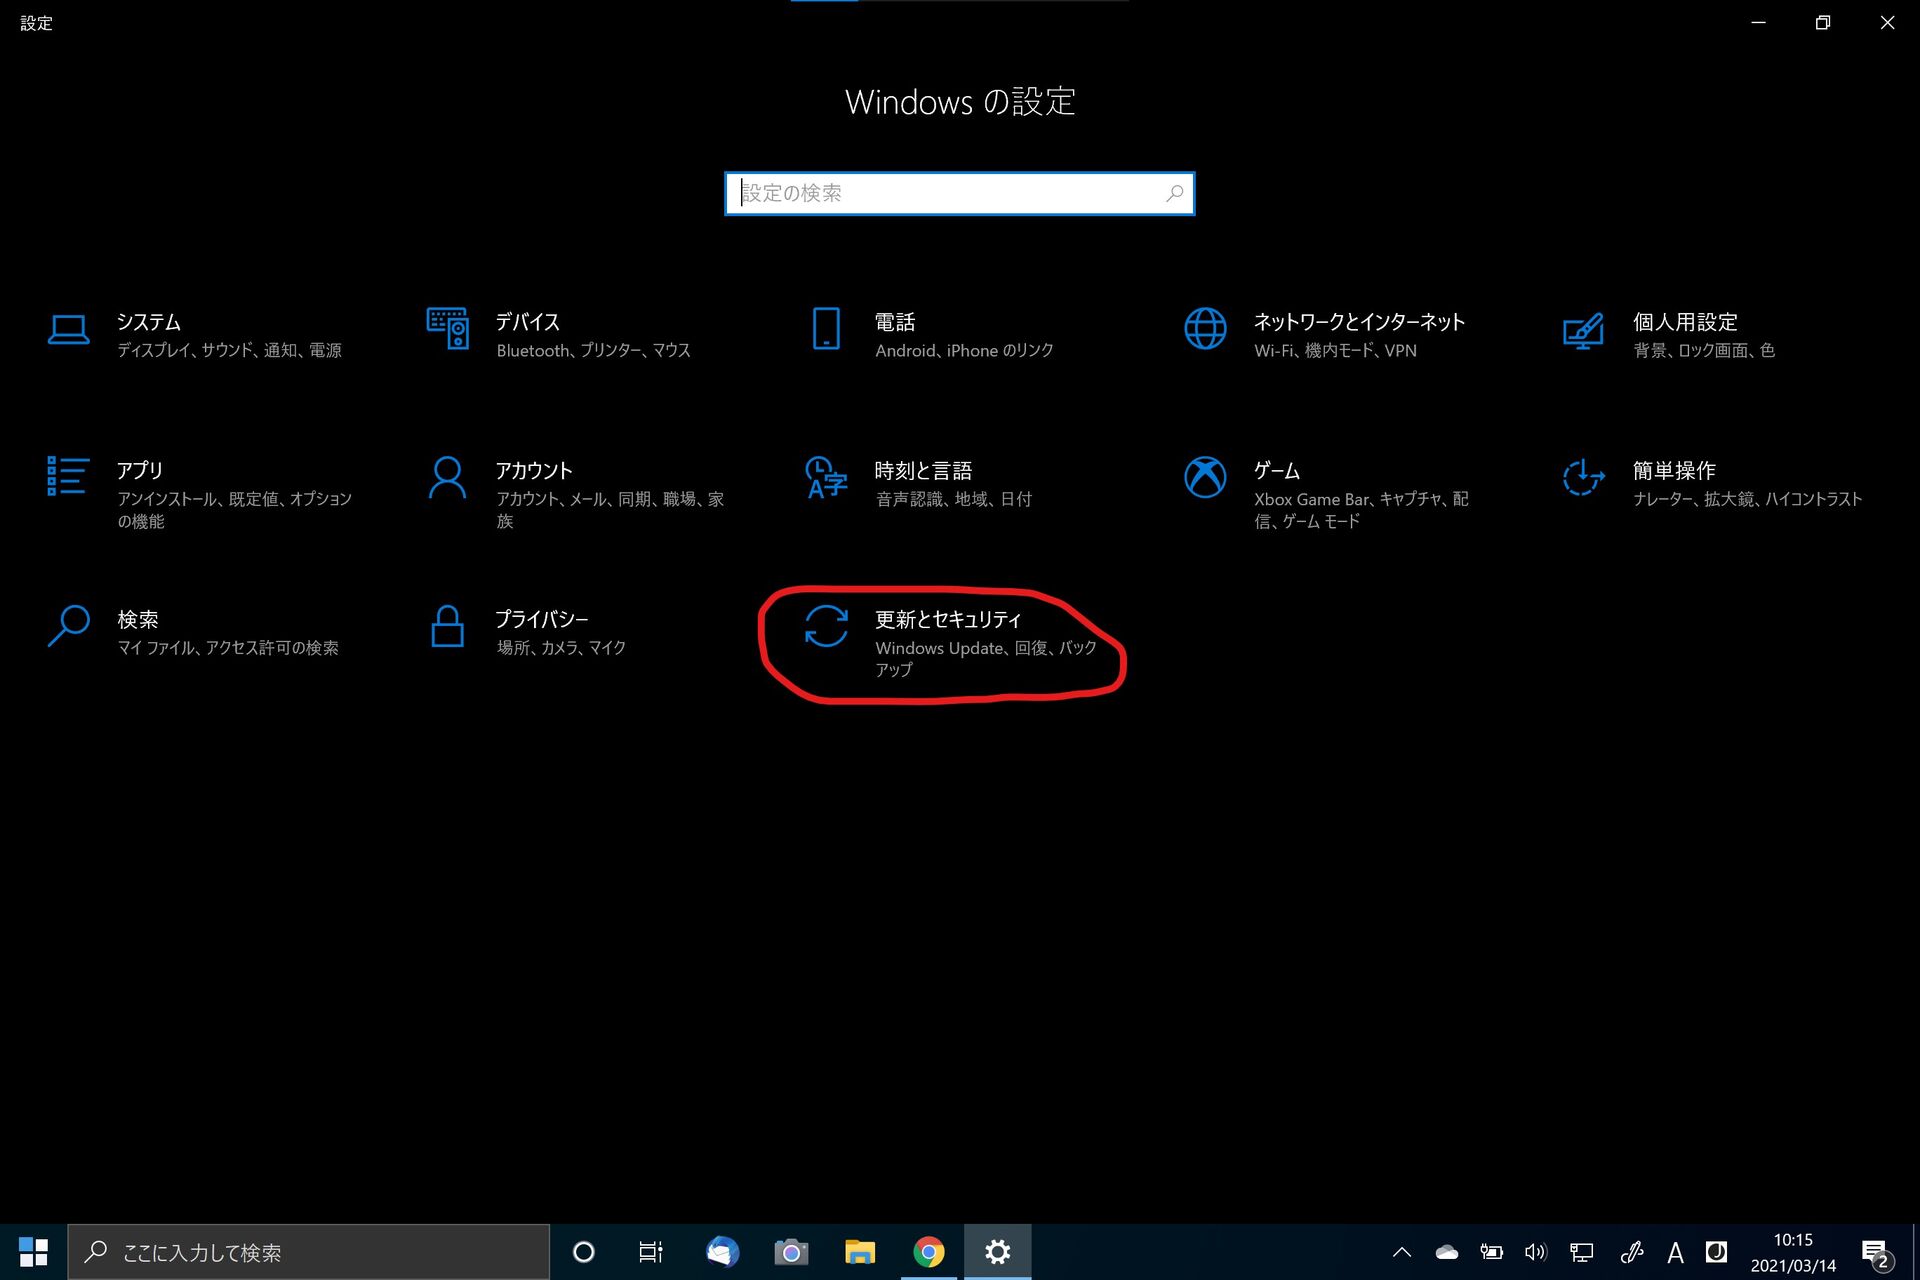1920x1280 pixels.
Task: Click the ゲーム Xbox icon
Action: point(1205,477)
